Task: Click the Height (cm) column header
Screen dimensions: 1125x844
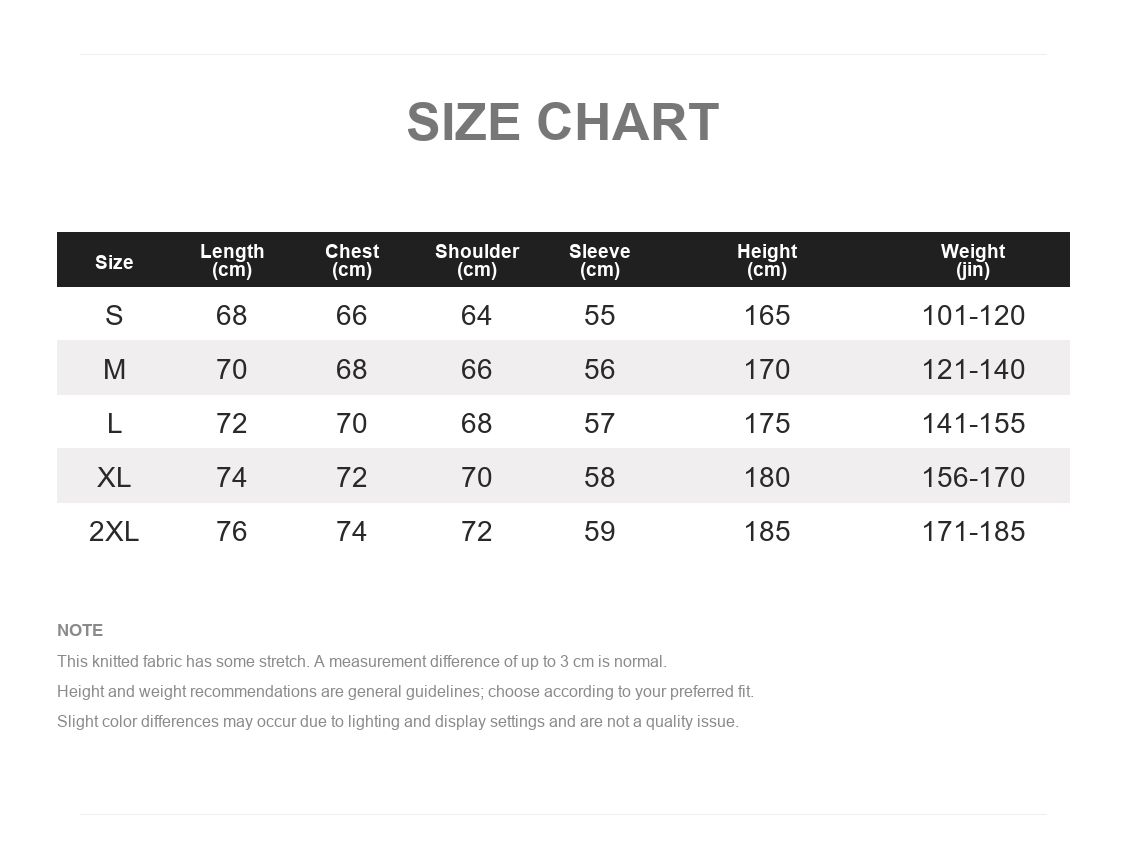Action: [x=767, y=261]
